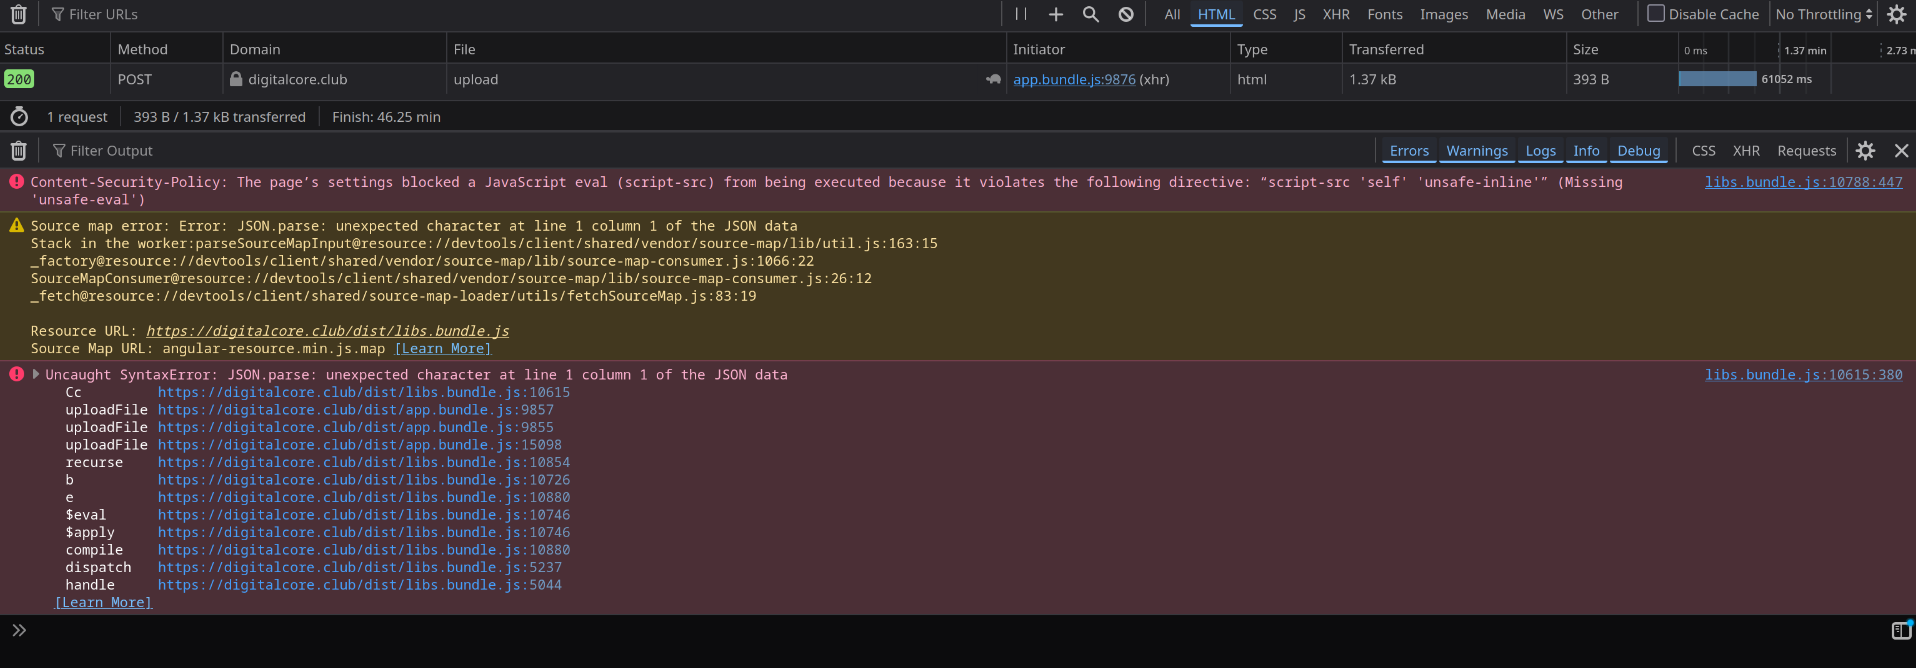Screen dimensions: 1916x668
Task: Select the CSS network filter tab
Action: [x=1264, y=14]
